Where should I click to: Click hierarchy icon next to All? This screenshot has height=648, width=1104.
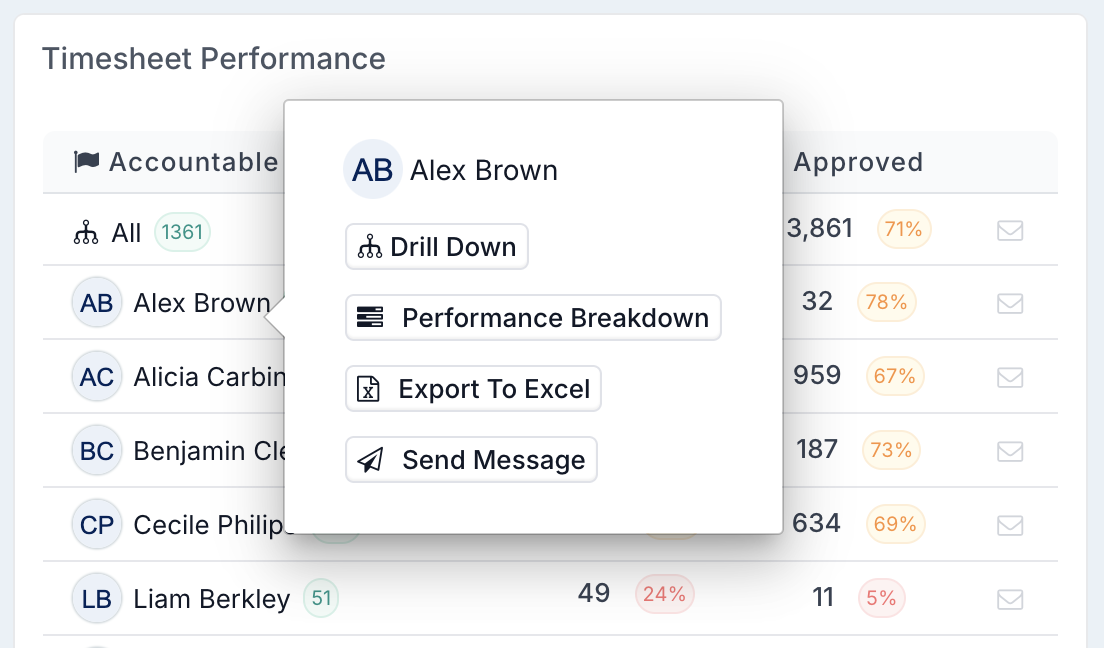(86, 232)
